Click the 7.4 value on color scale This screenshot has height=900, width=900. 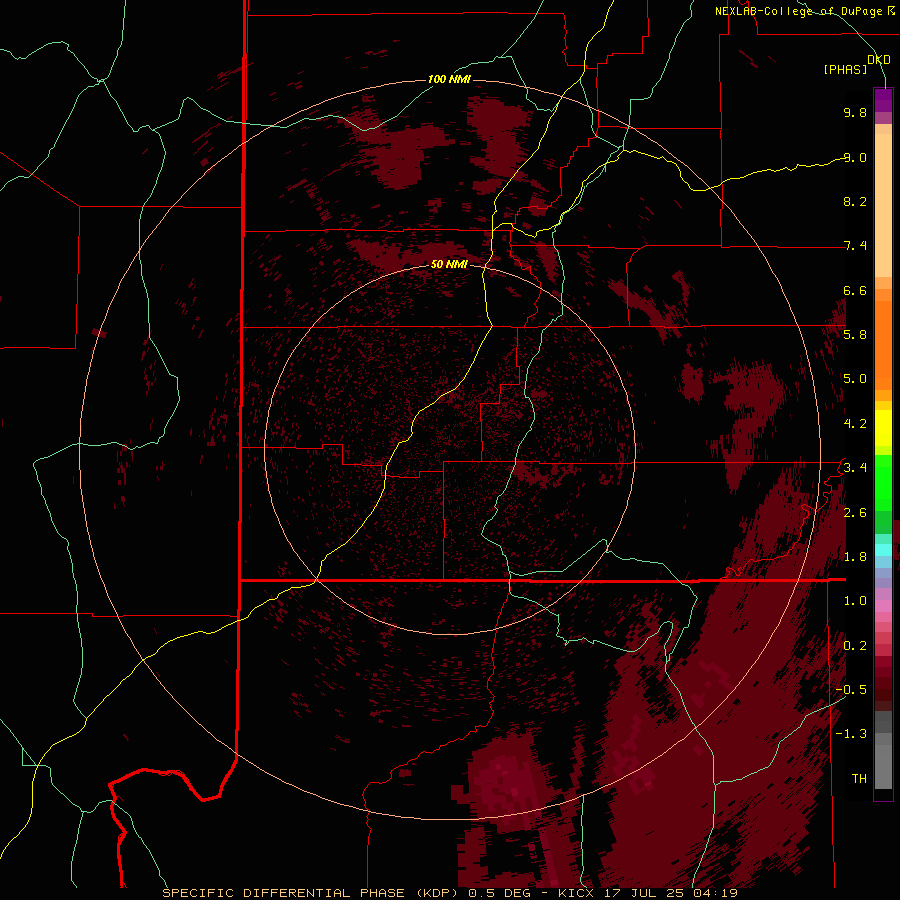coord(855,246)
